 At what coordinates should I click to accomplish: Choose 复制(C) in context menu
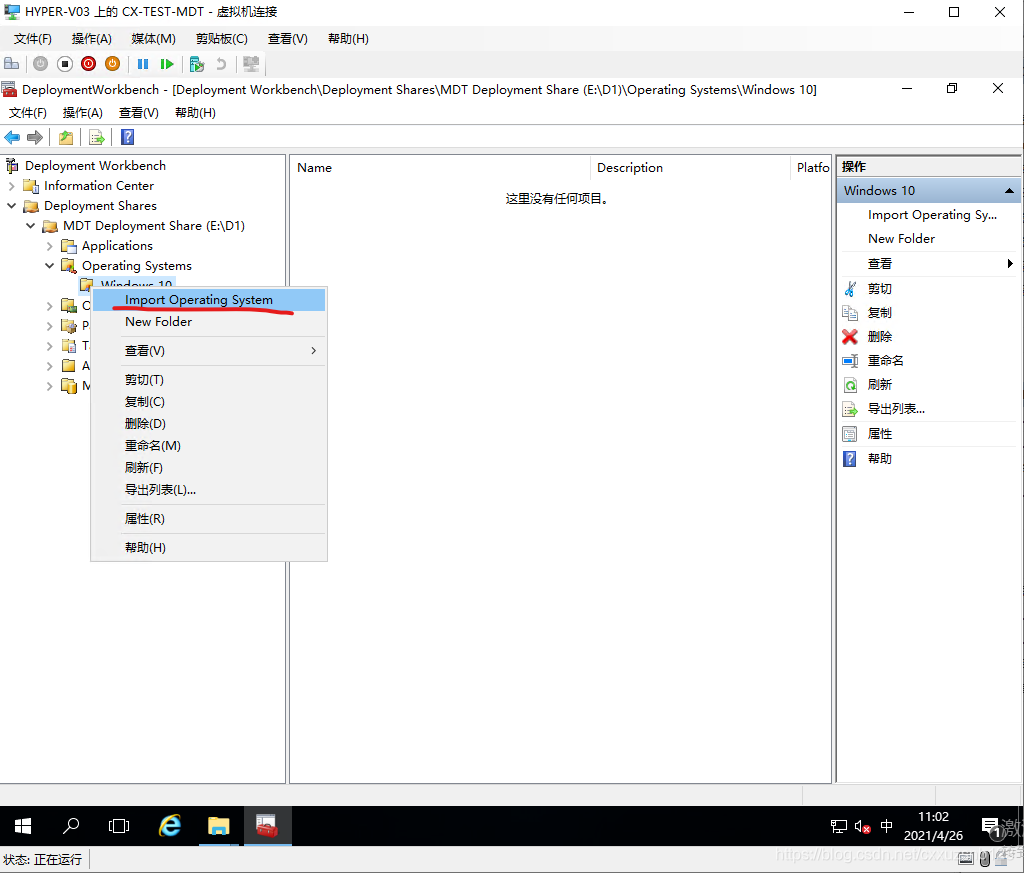[209, 402]
